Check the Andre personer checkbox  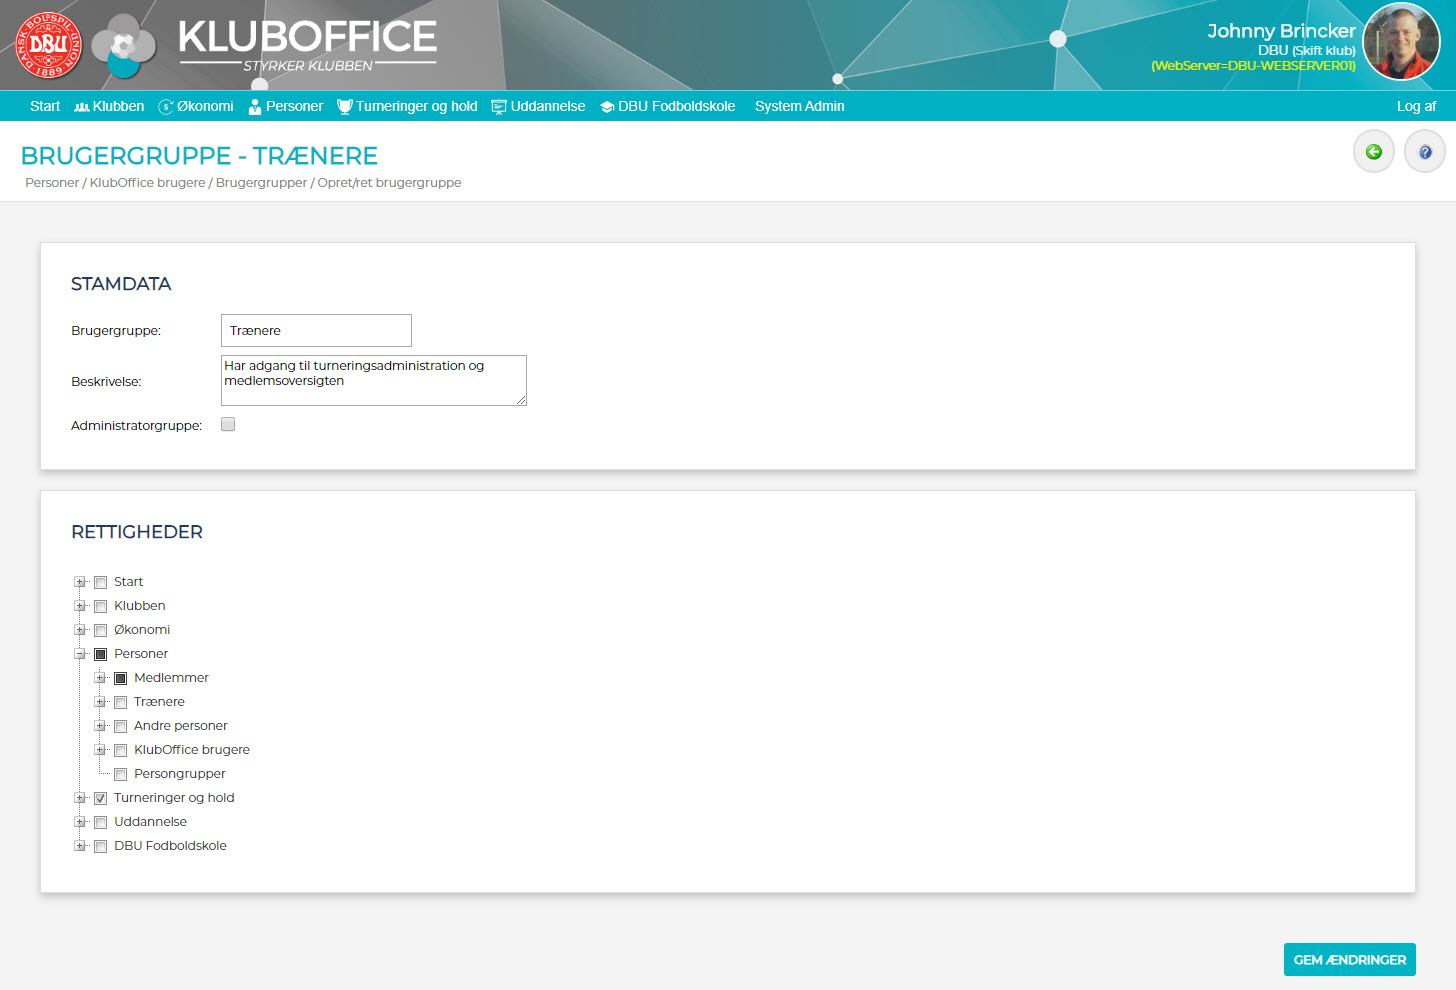120,726
